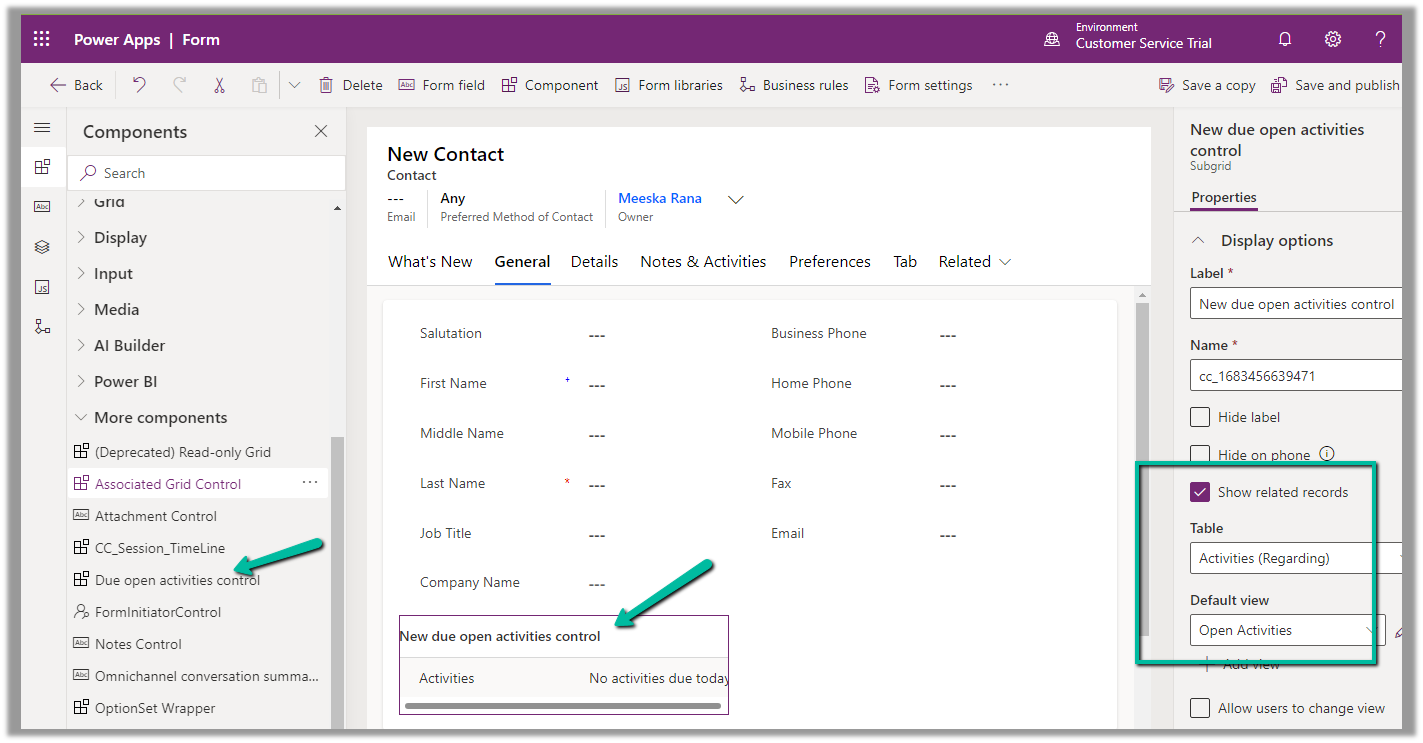This screenshot has height=743, width=1423.
Task: Enable Allow users to change view
Action: tap(1200, 708)
